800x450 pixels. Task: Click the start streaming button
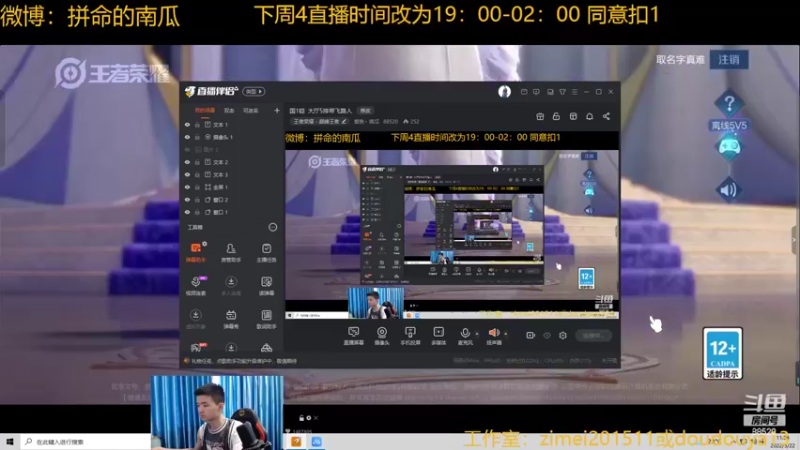pos(593,335)
